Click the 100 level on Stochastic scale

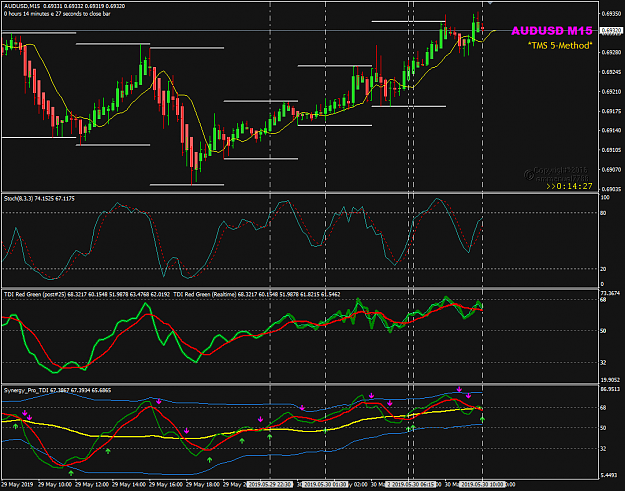[605, 198]
